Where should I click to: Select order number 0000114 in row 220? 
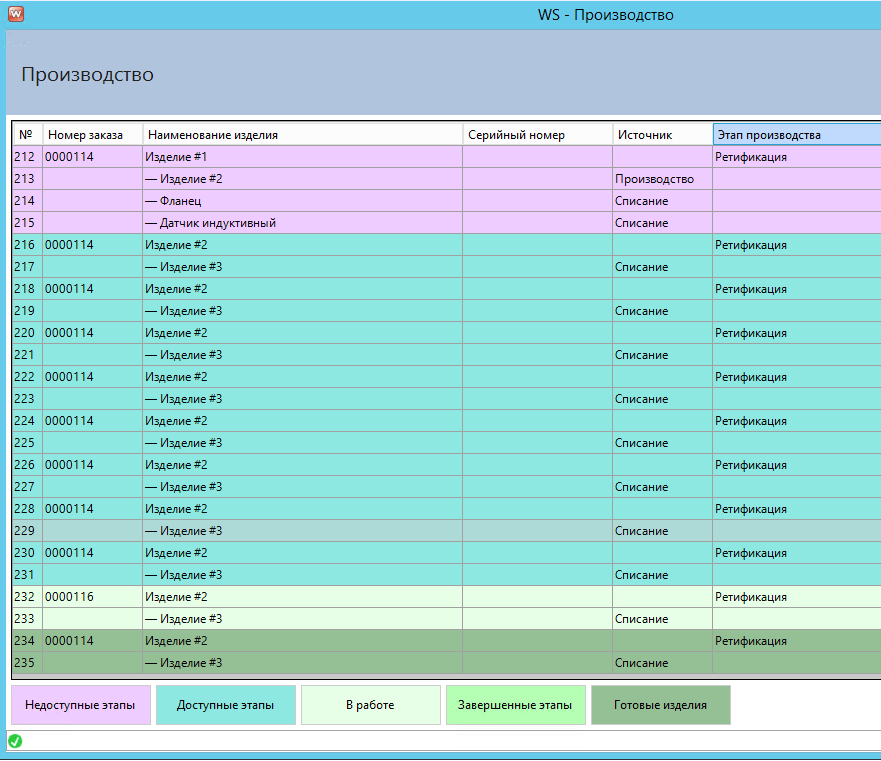click(x=93, y=333)
